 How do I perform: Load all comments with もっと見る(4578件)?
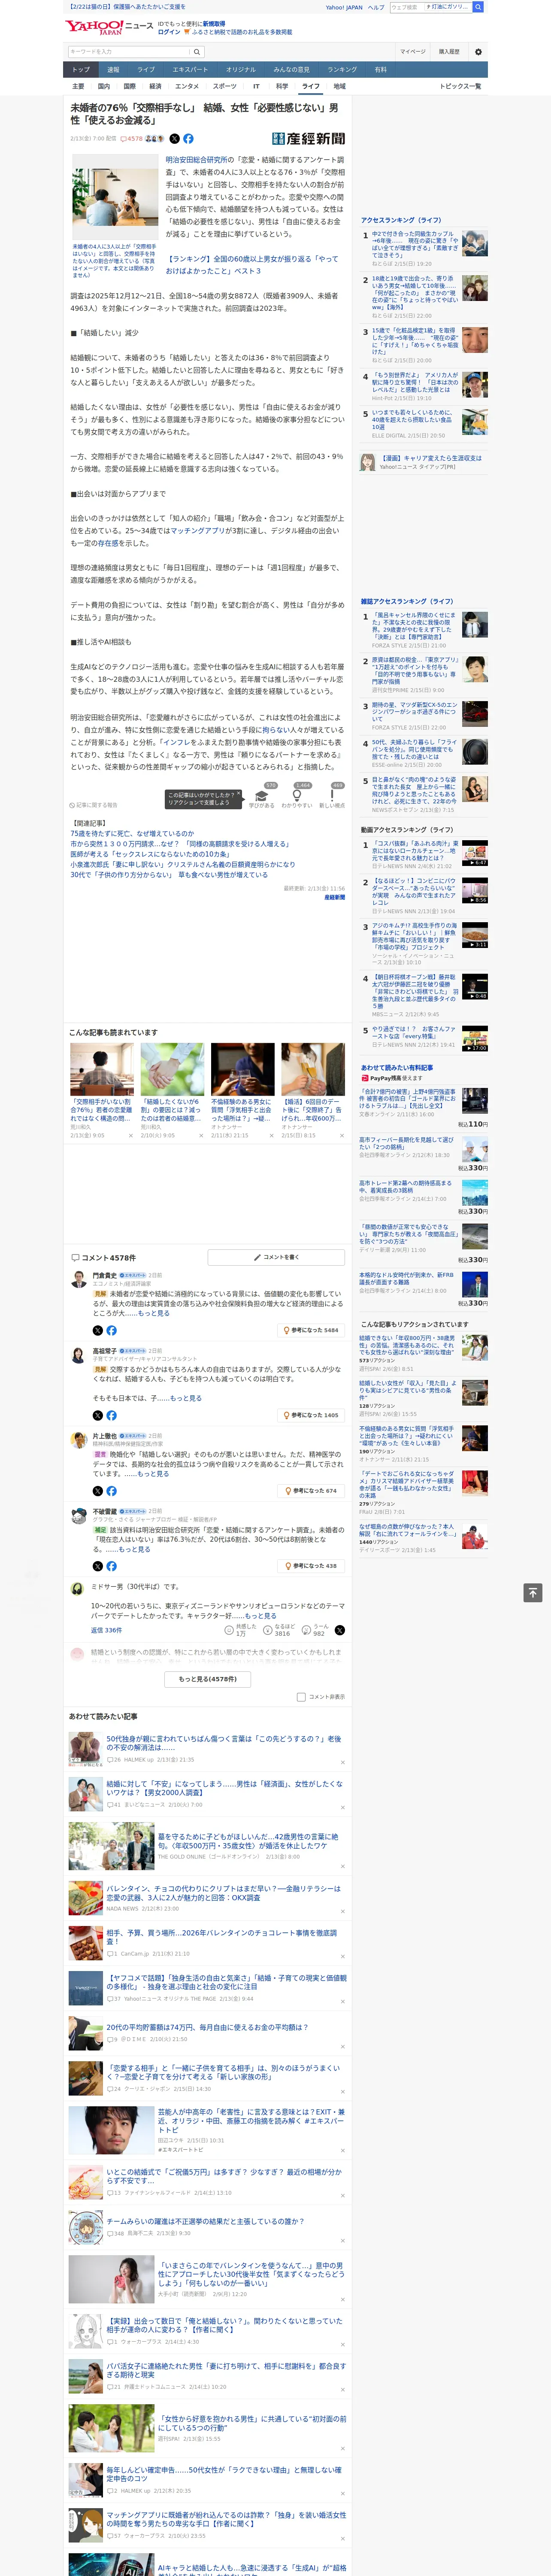(x=208, y=1679)
